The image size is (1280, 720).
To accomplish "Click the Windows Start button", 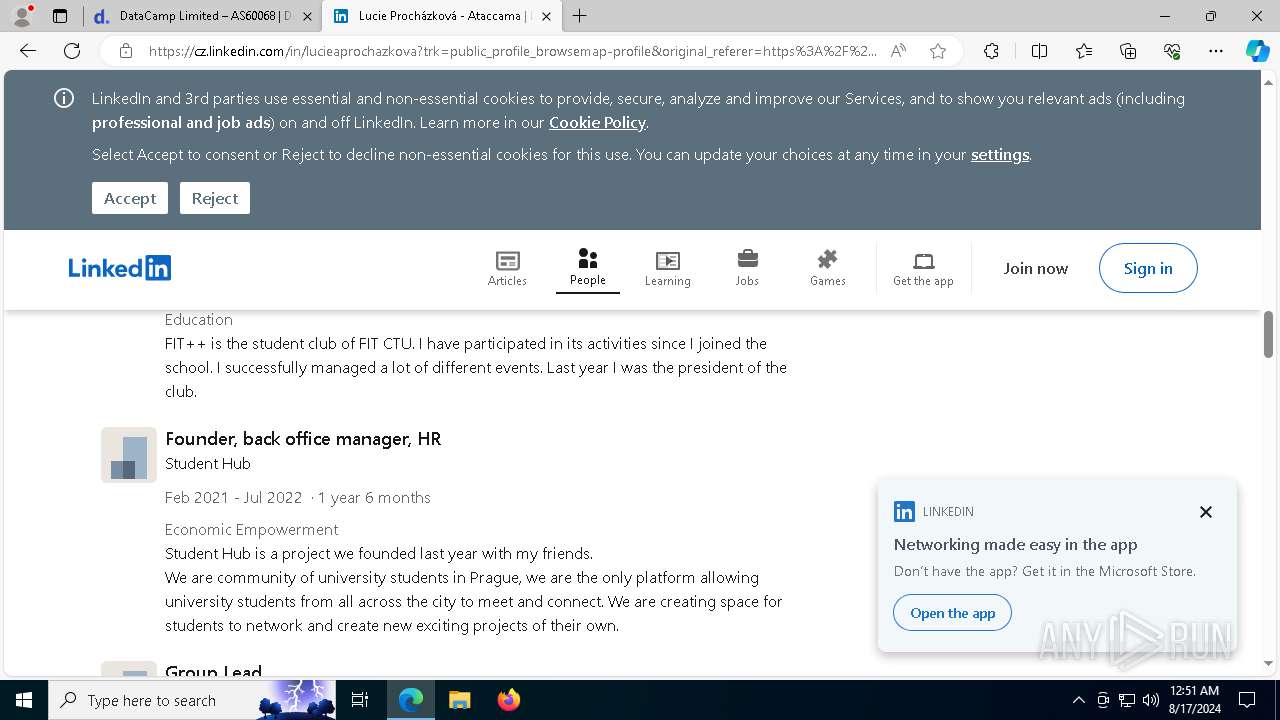I will tap(24, 700).
